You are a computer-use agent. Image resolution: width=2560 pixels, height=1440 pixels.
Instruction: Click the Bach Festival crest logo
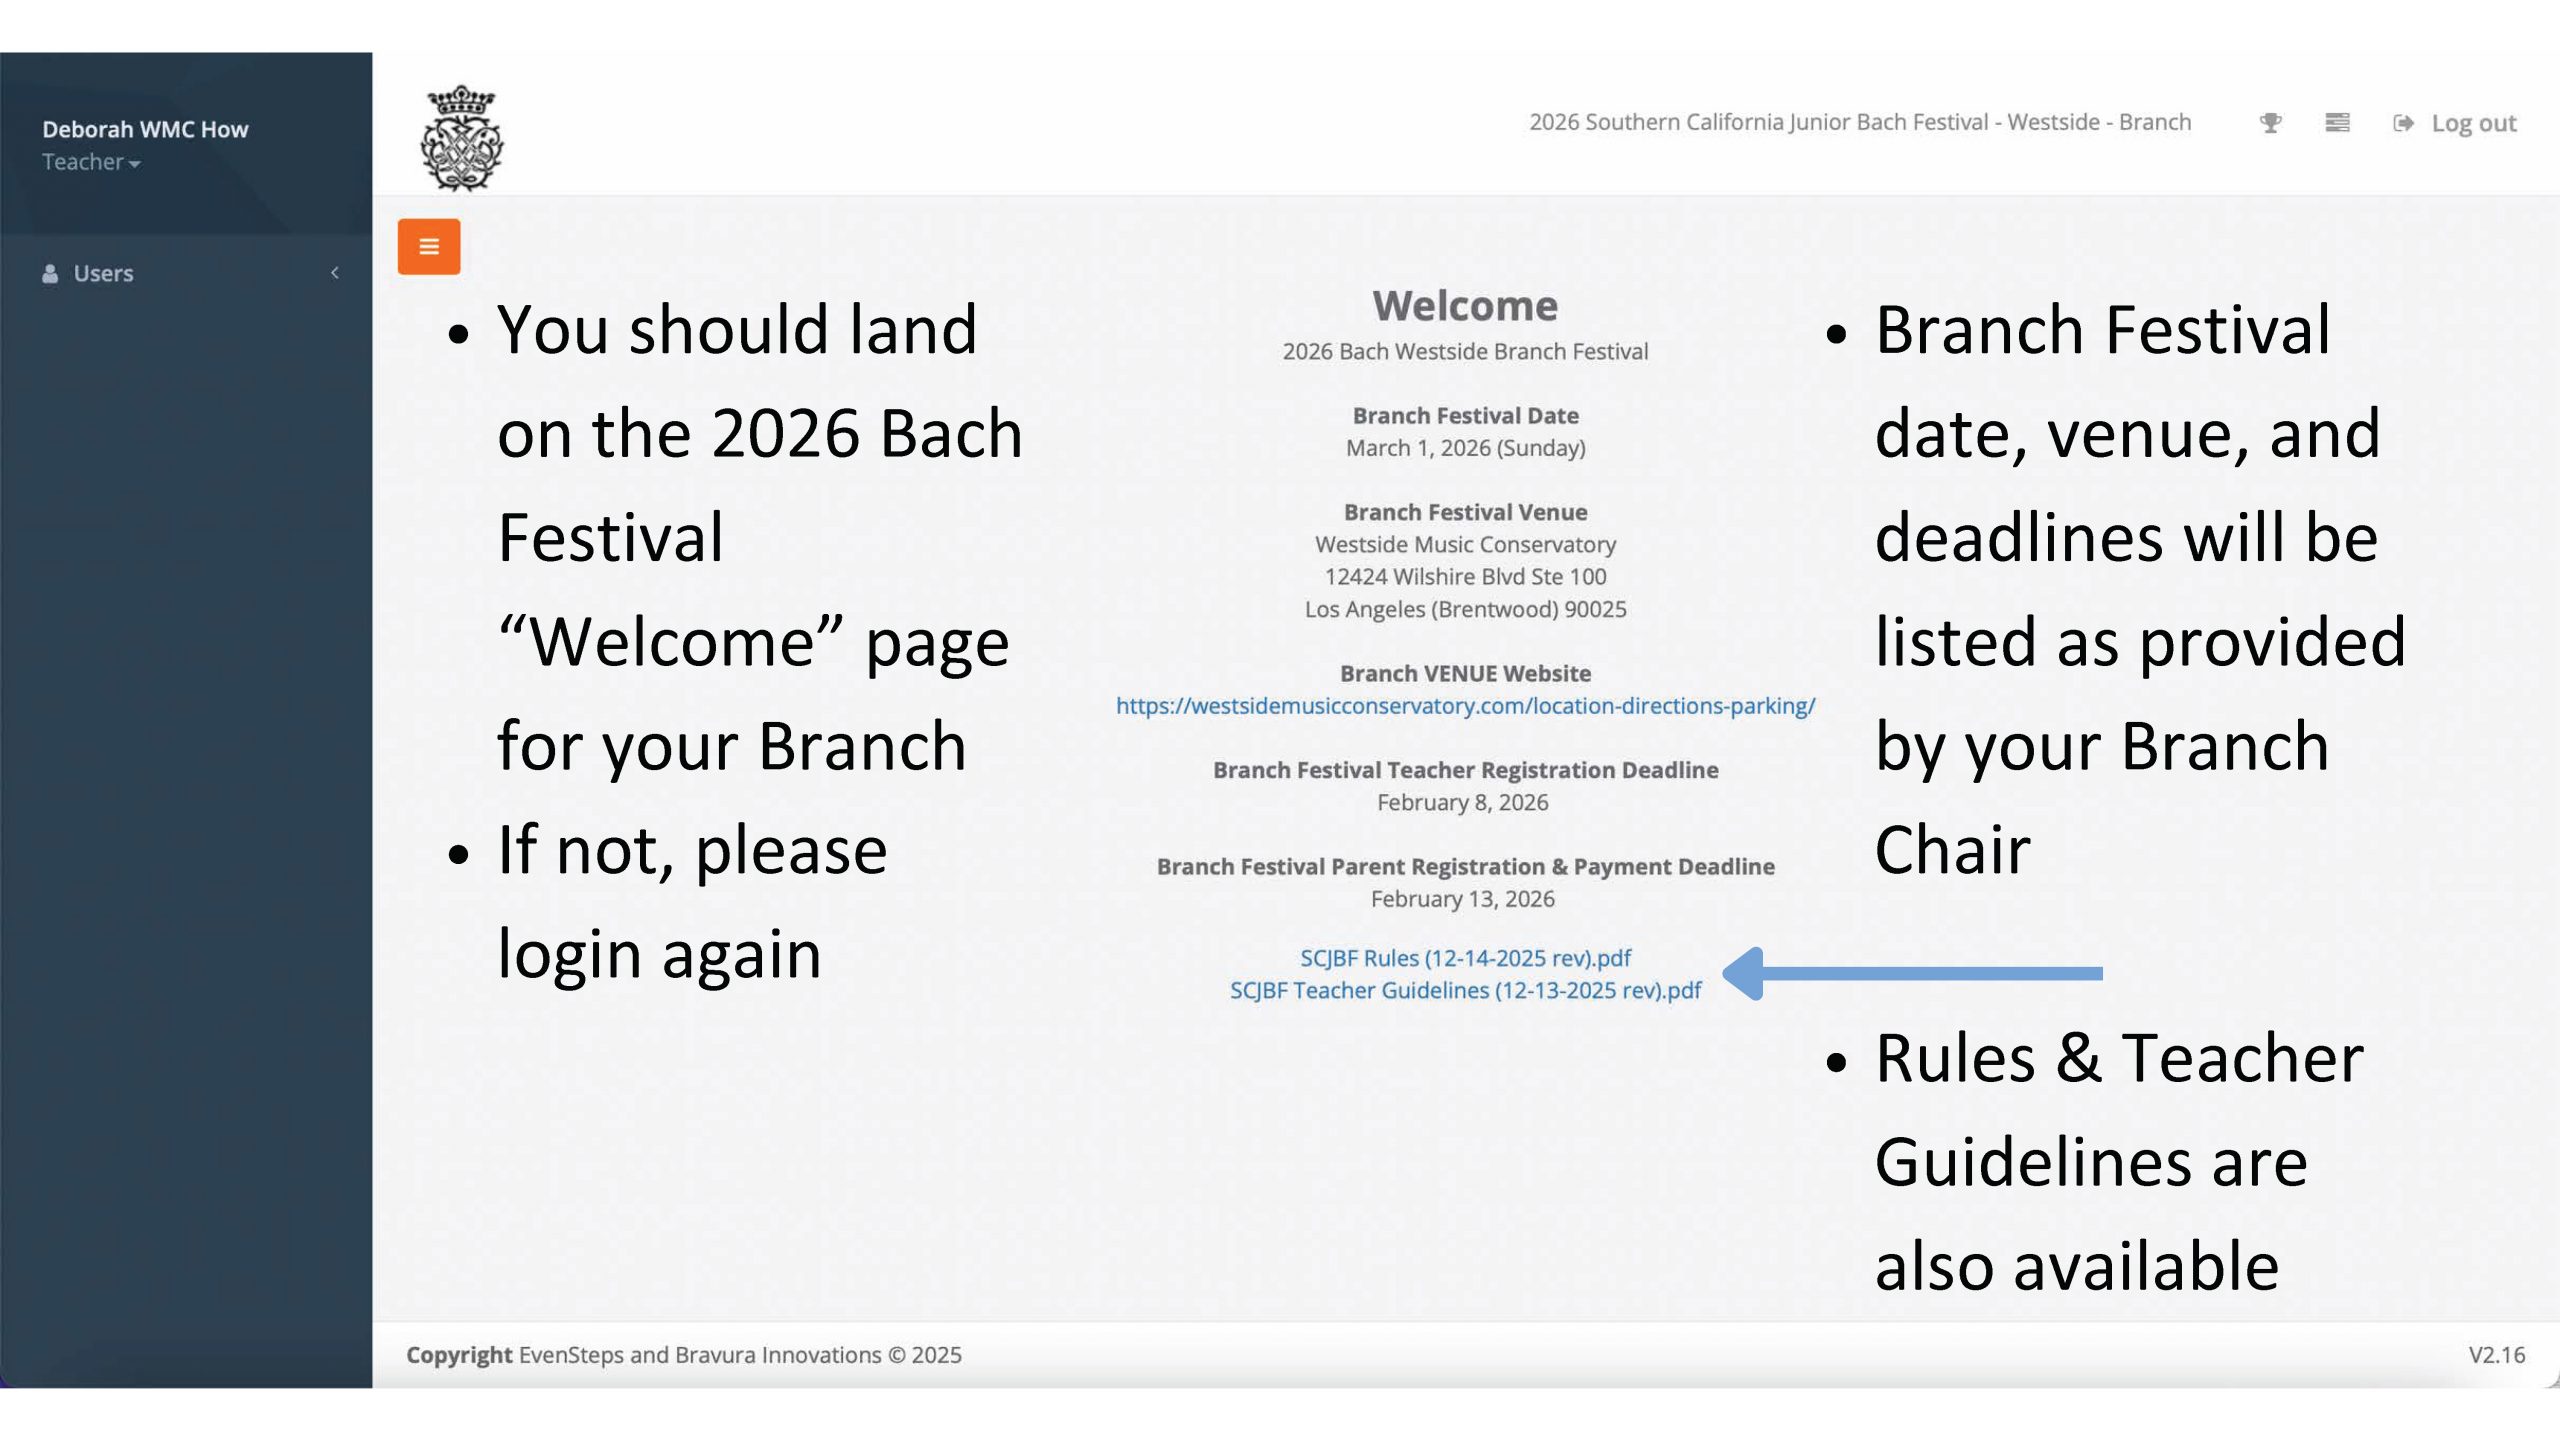click(x=461, y=138)
